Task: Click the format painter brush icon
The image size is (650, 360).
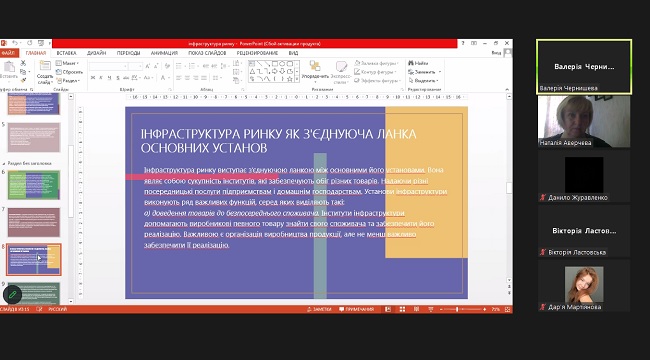Action: tap(23, 80)
